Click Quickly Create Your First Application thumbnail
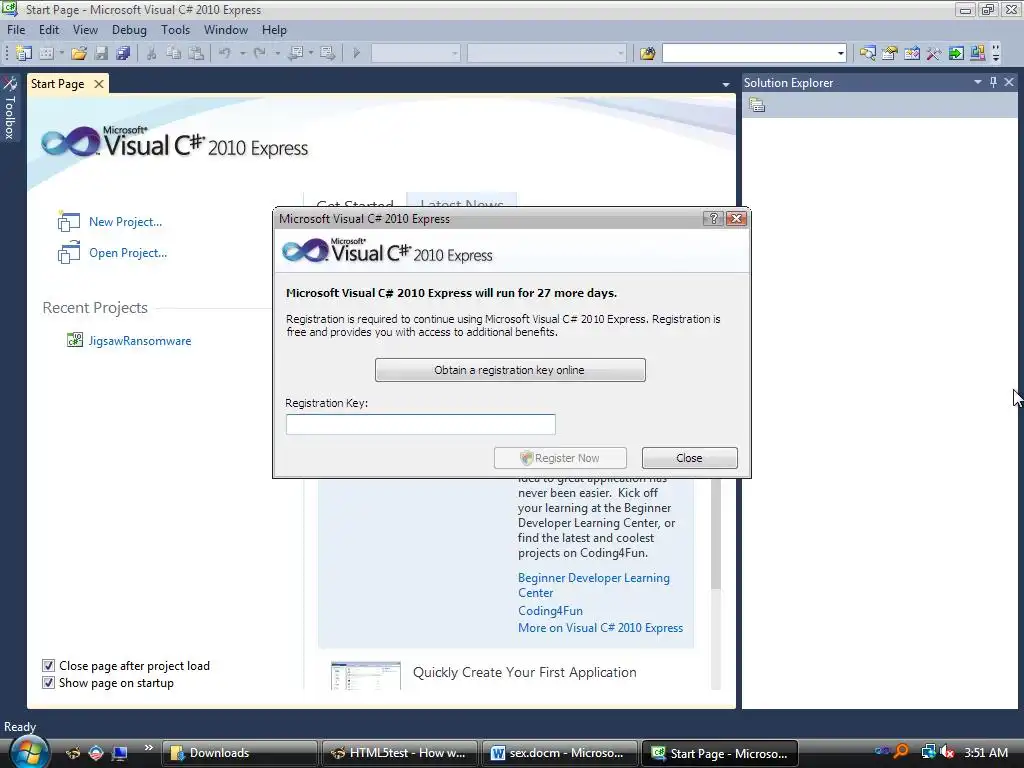This screenshot has height=768, width=1024. pos(366,675)
